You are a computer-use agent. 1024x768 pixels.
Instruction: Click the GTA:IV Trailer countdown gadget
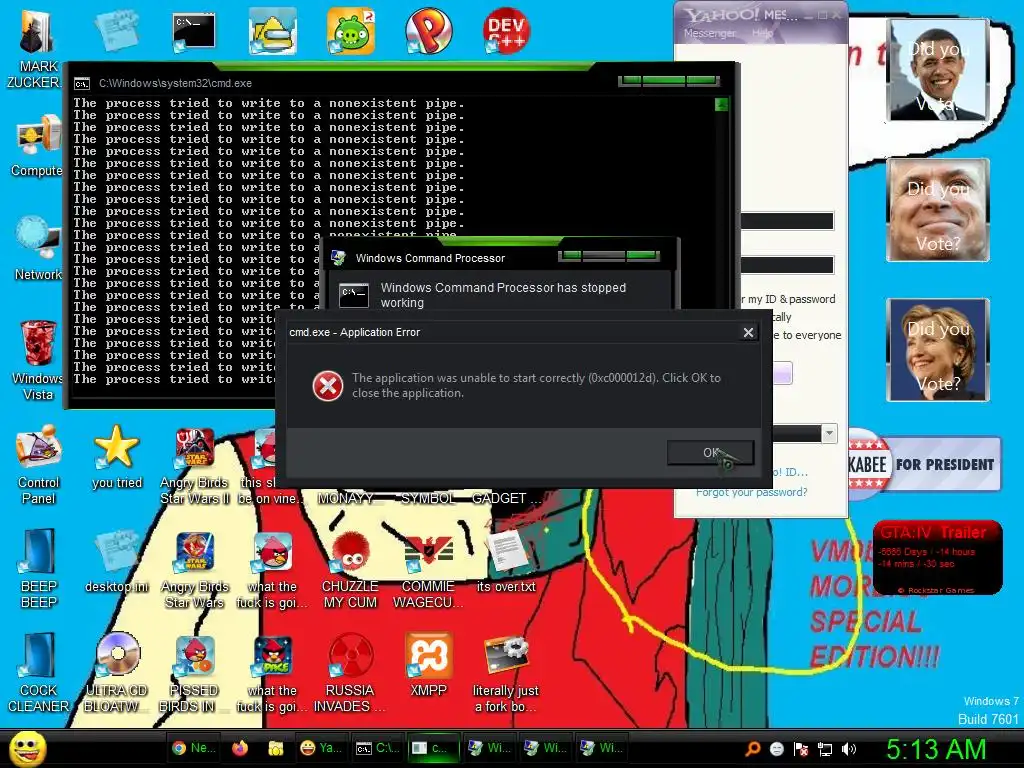pos(937,557)
